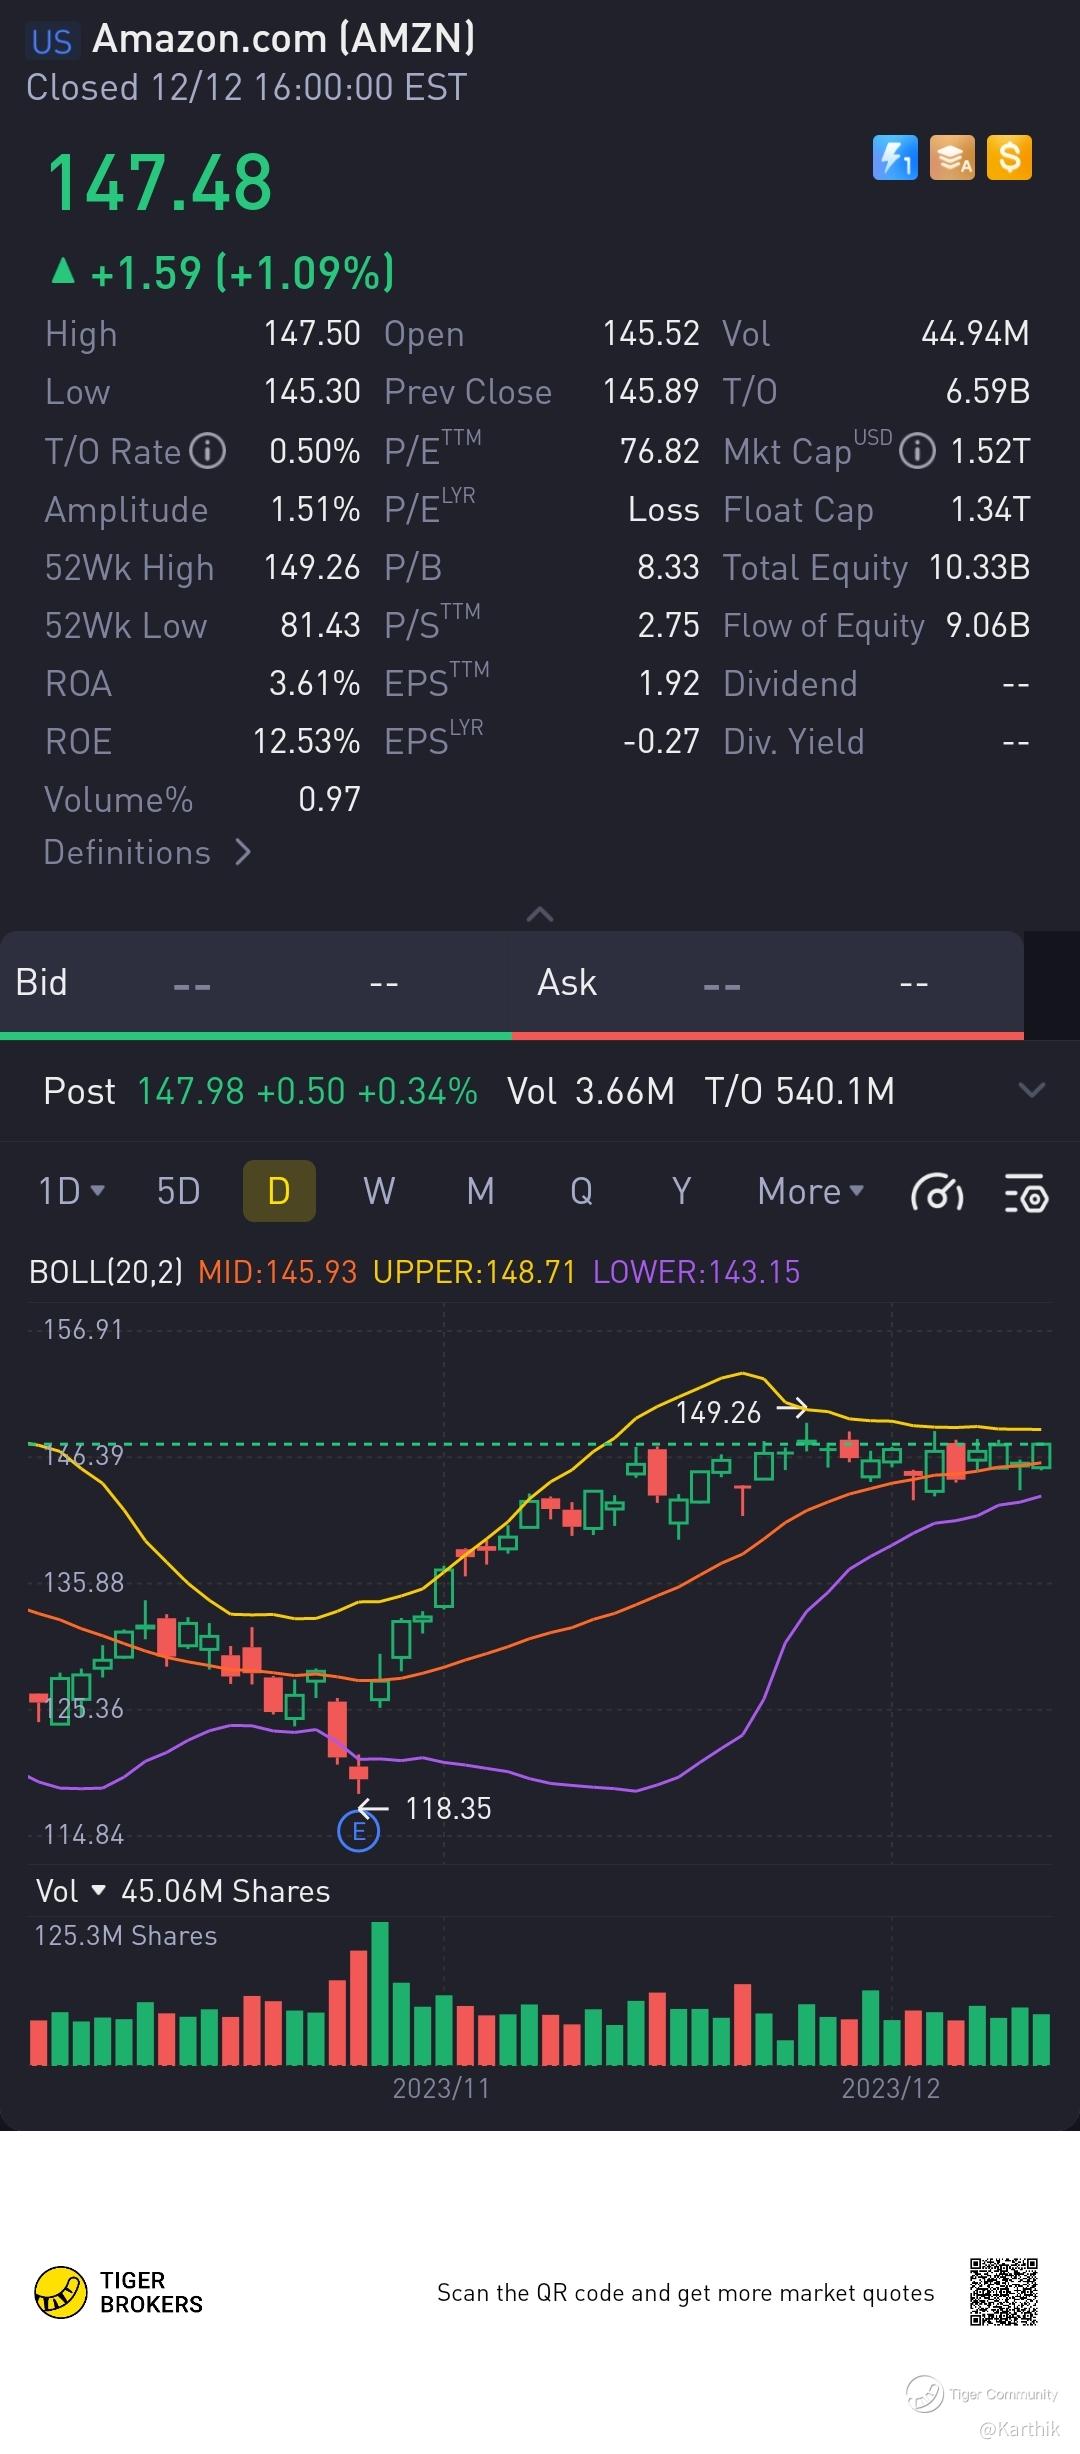Tap the 52Wk Low value 81.43
Image resolution: width=1080 pixels, height=2454 pixels.
click(x=320, y=626)
